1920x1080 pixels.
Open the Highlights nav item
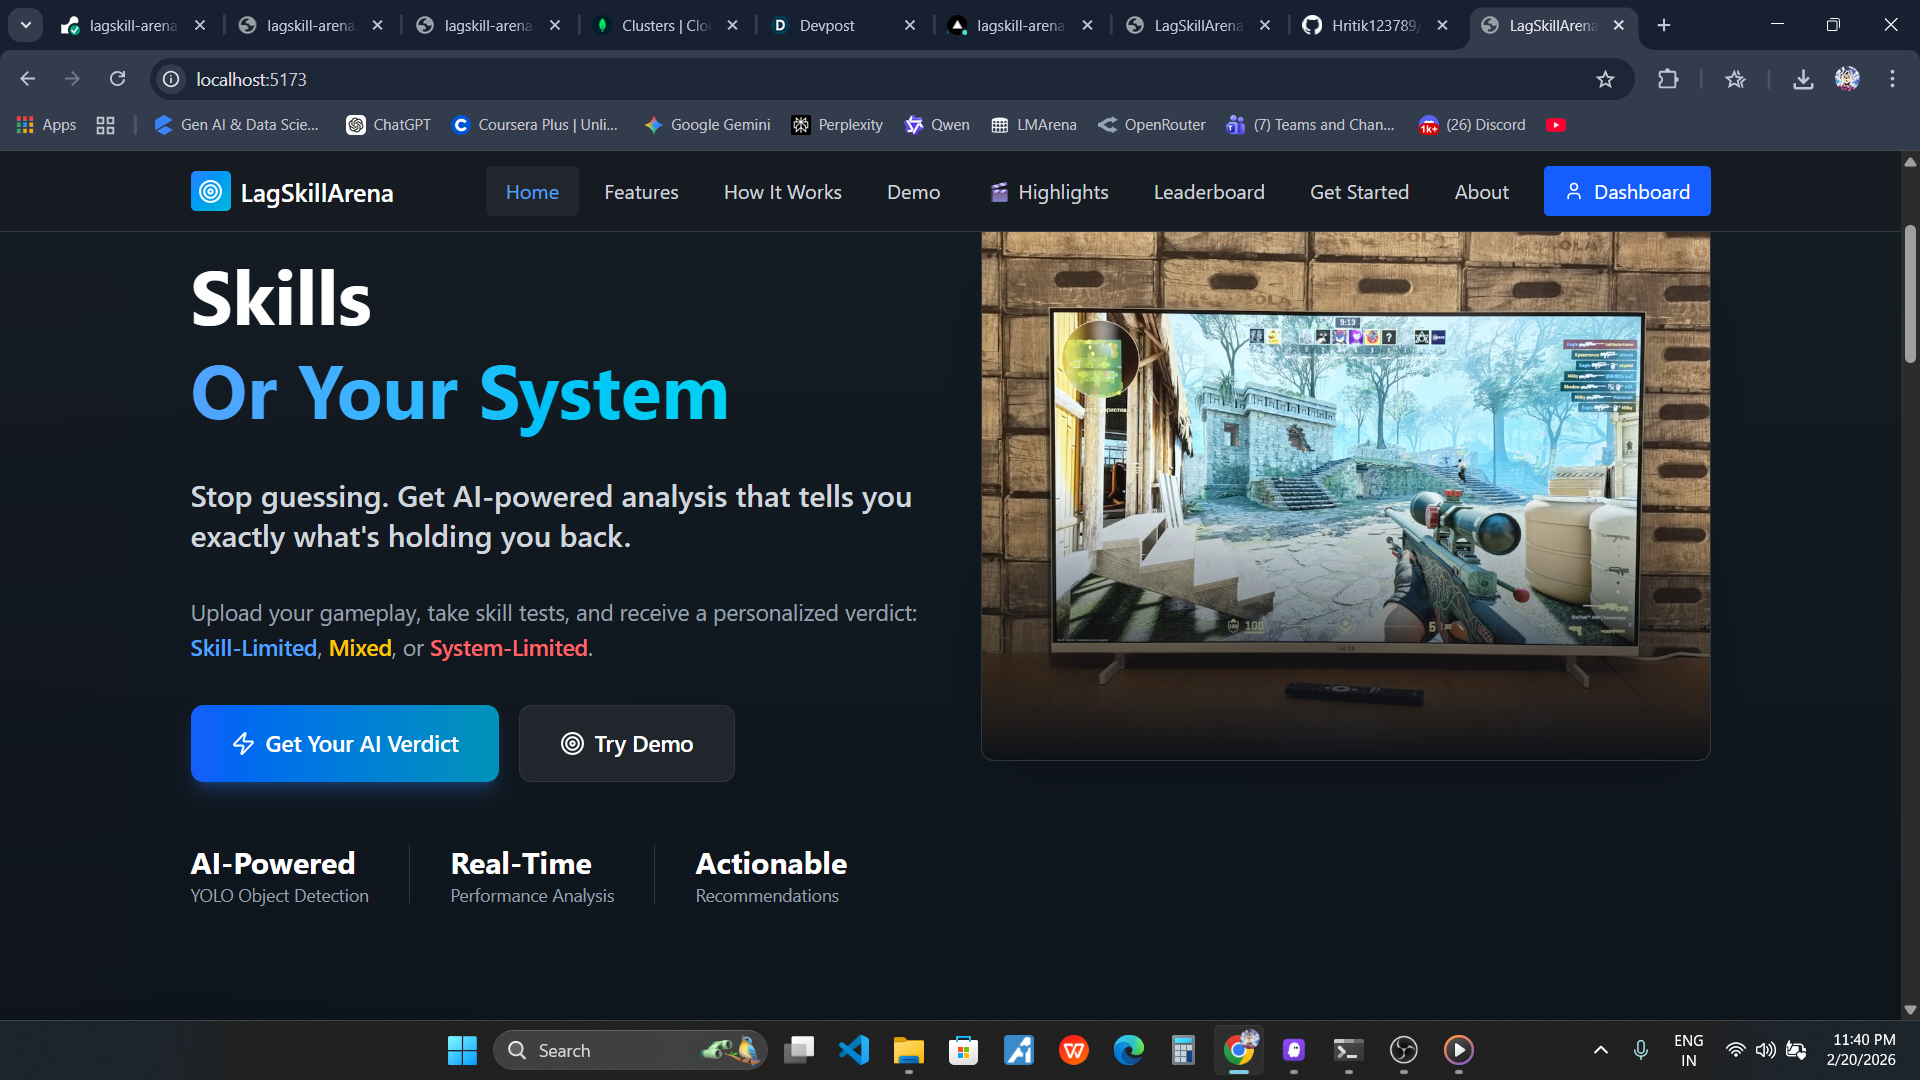(1049, 192)
